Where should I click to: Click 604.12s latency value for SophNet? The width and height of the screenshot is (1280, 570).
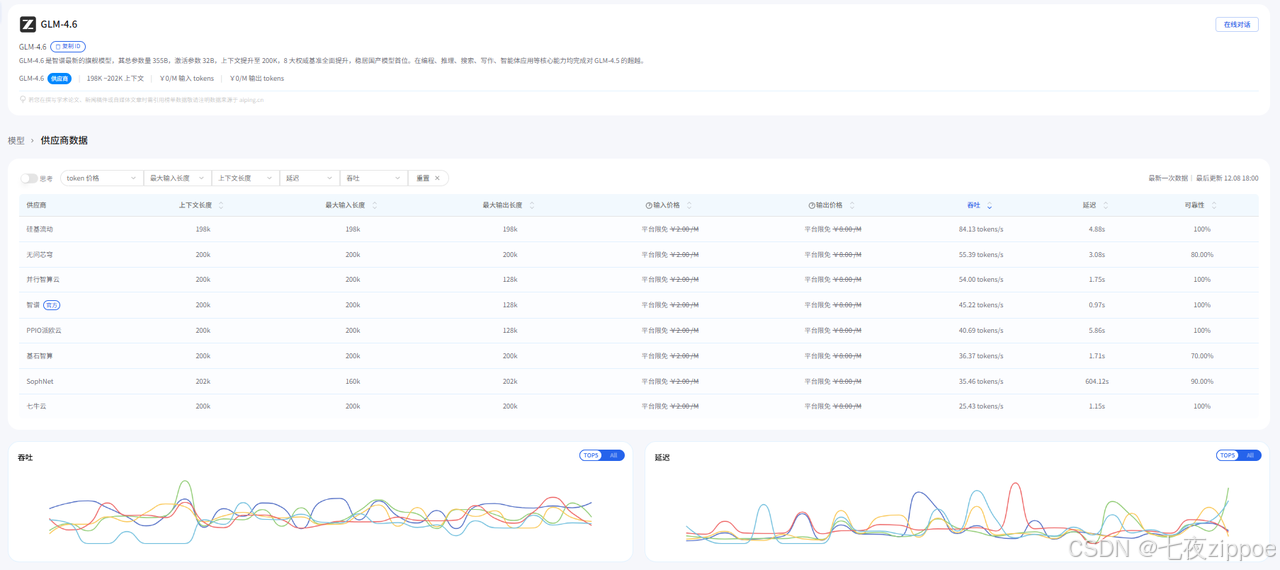coord(1097,381)
